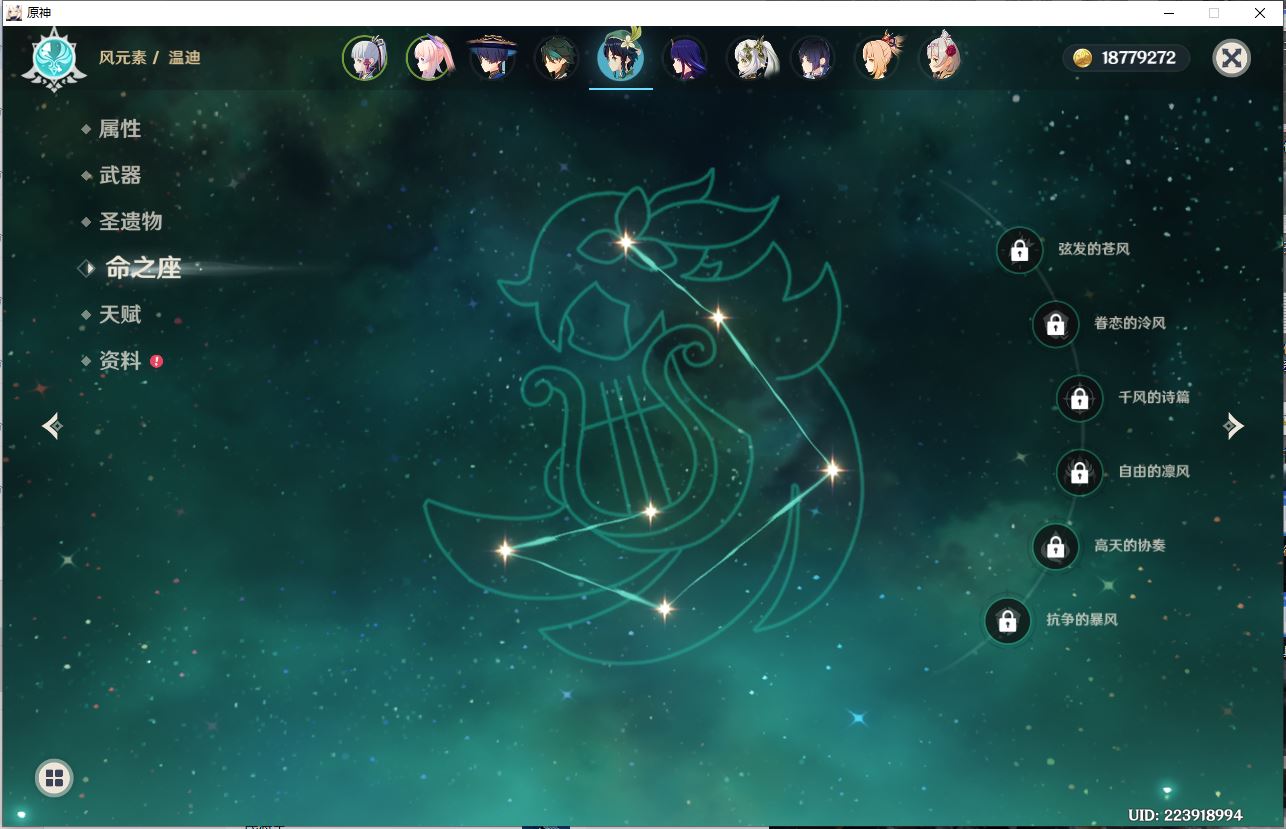Pick Nahida's white-haired character icon
Image resolution: width=1286 pixels, height=829 pixels.
point(749,58)
